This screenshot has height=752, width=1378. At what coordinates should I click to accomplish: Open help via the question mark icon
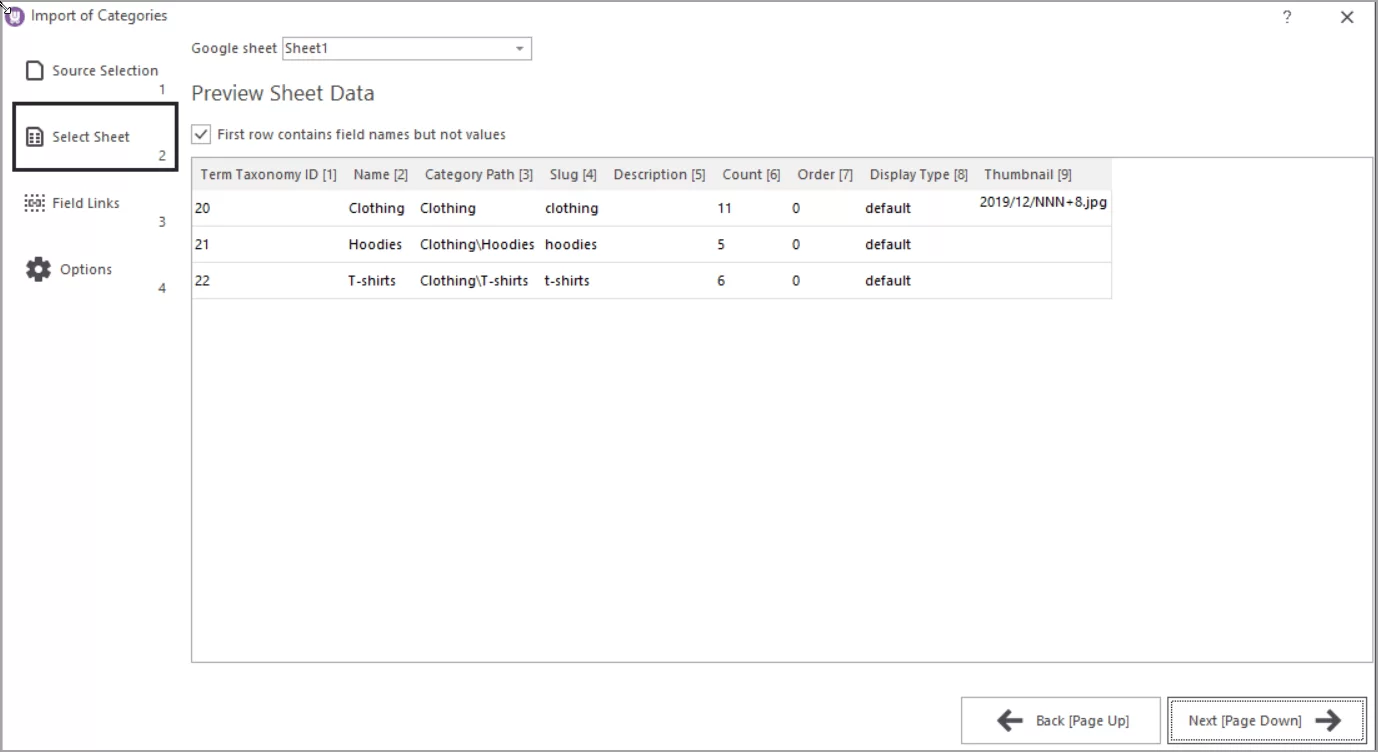(x=1286, y=17)
